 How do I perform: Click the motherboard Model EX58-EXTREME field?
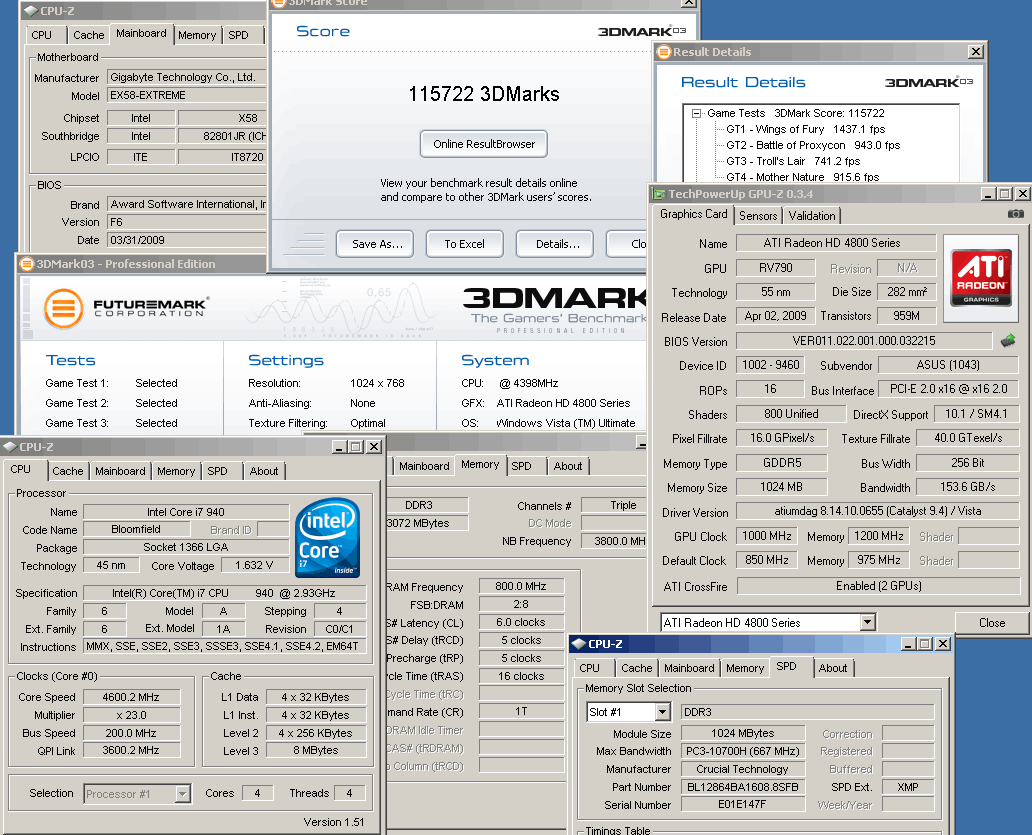(x=188, y=95)
